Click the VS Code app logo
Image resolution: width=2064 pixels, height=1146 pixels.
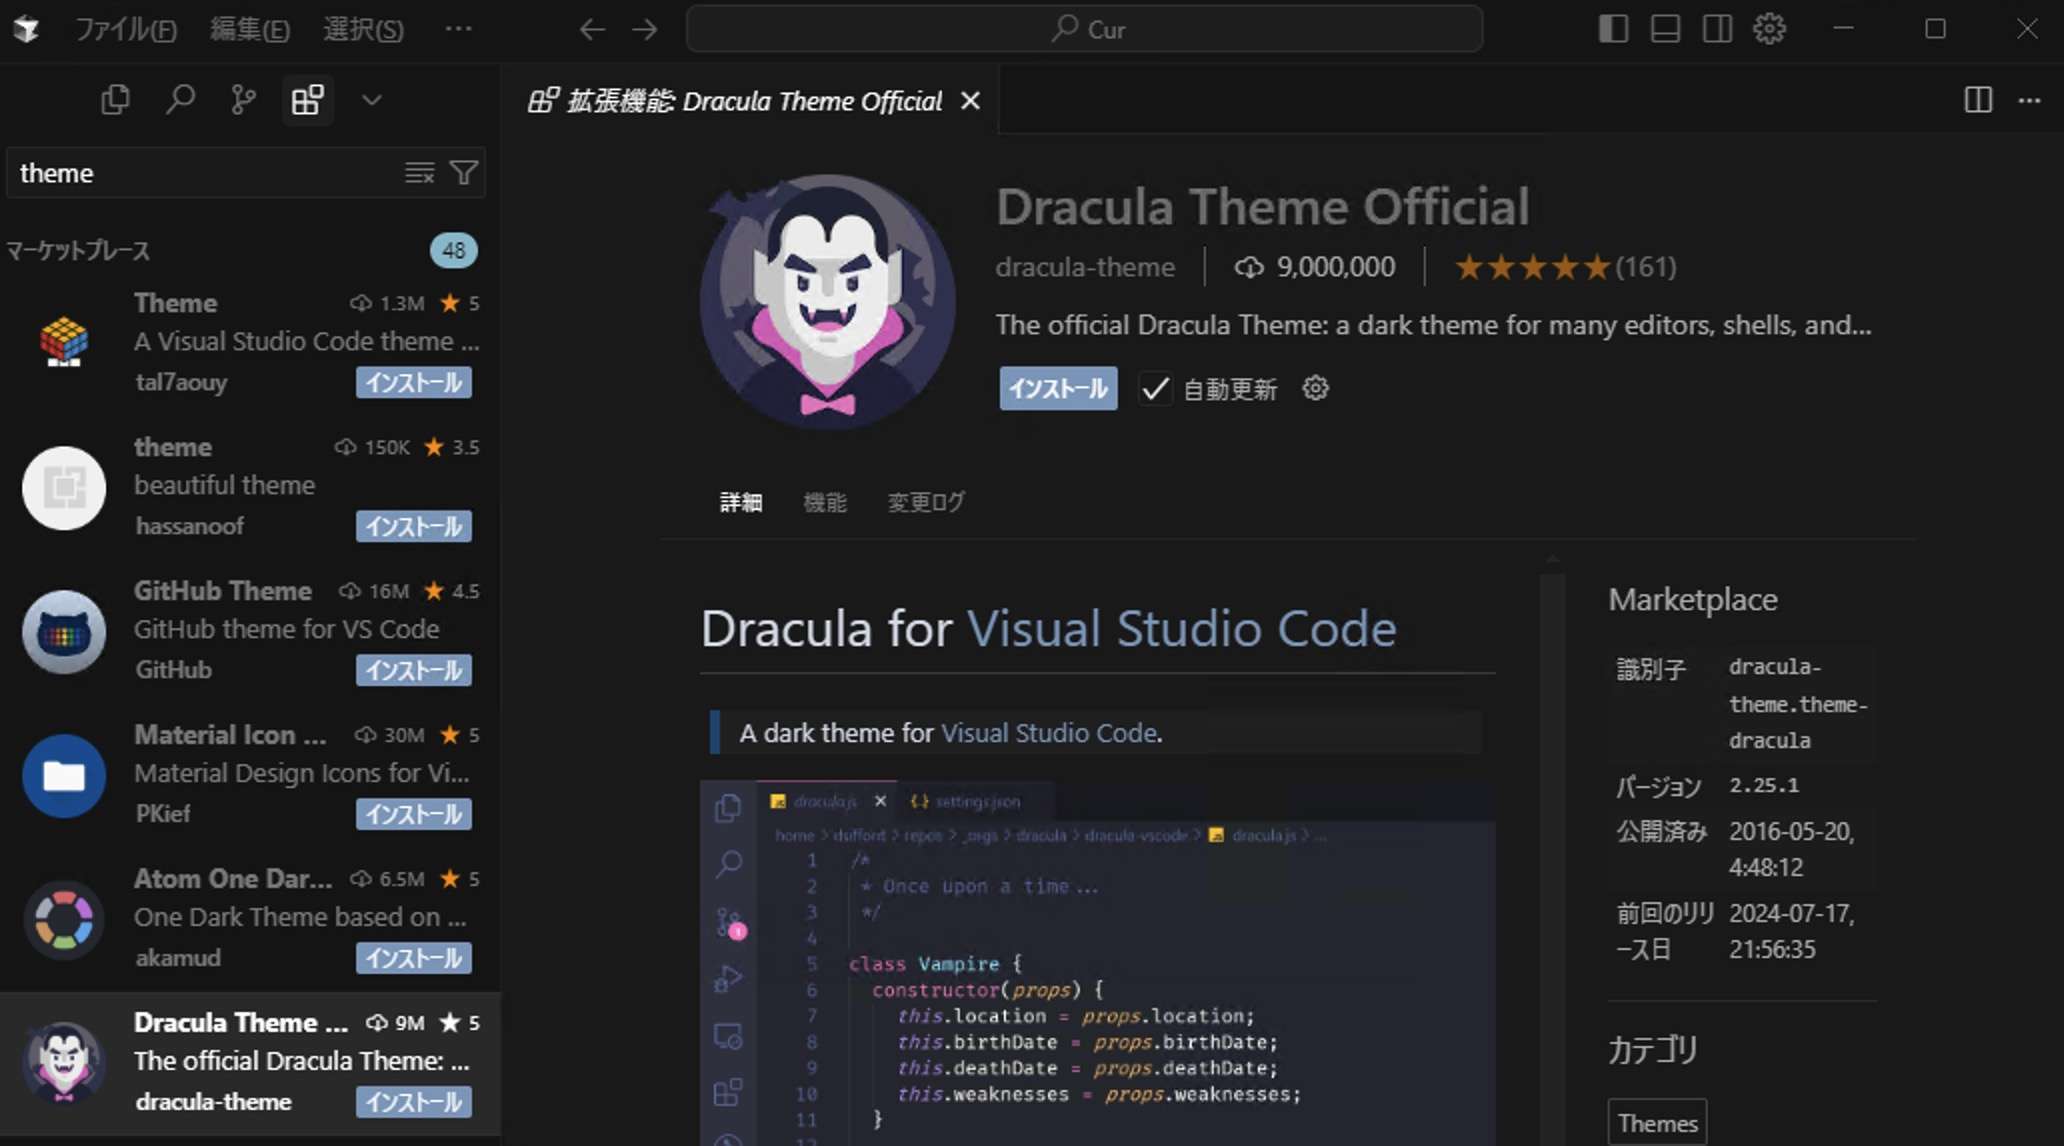click(x=27, y=29)
